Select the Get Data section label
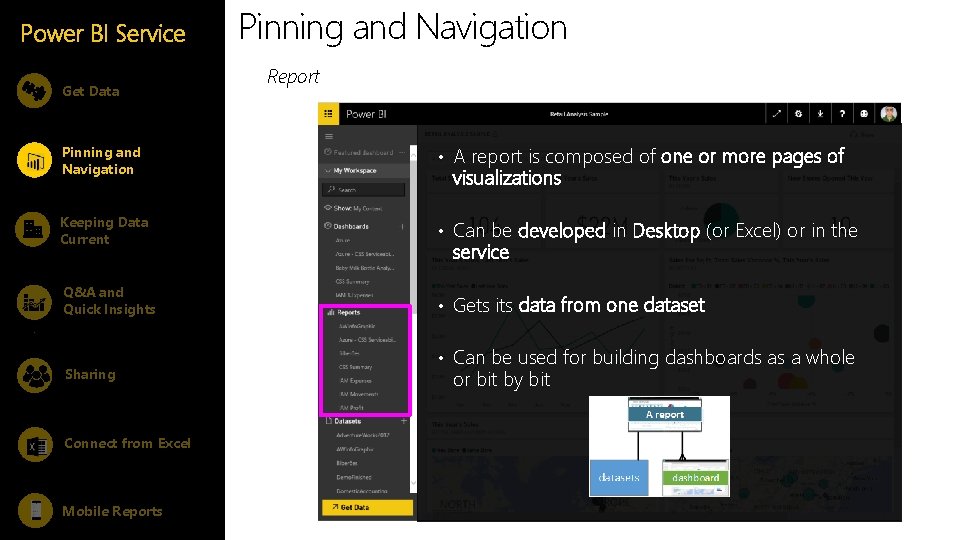This screenshot has height=540, width=960. 91,91
